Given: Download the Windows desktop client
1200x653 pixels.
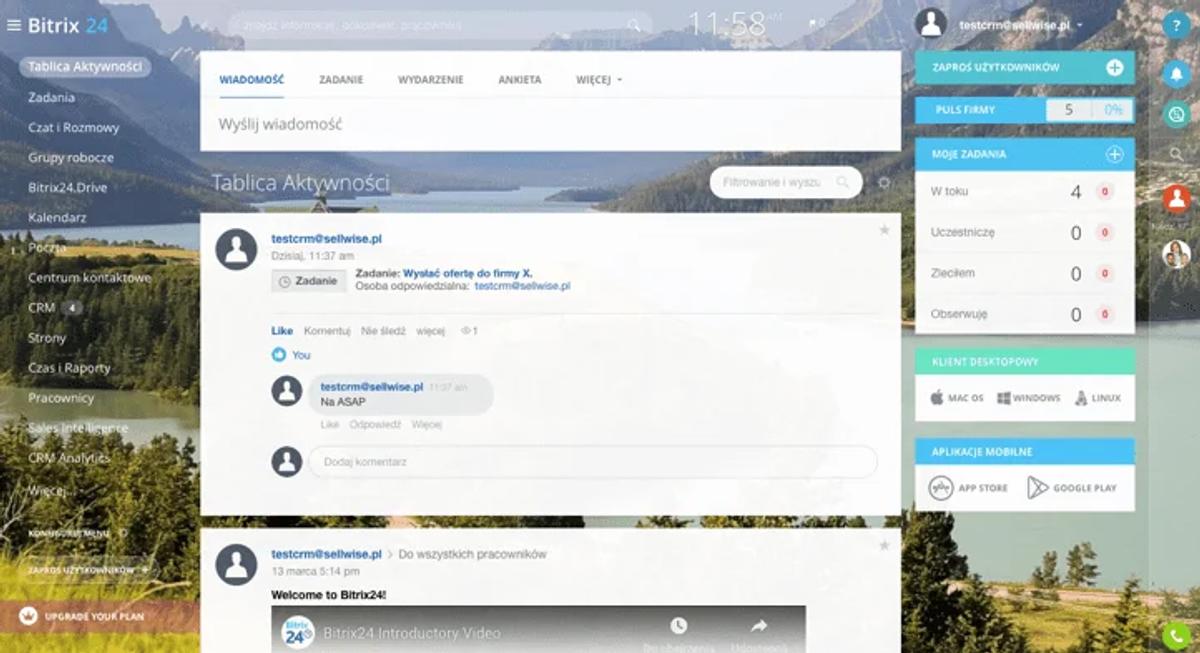Looking at the screenshot, I should pyautogui.click(x=1028, y=398).
